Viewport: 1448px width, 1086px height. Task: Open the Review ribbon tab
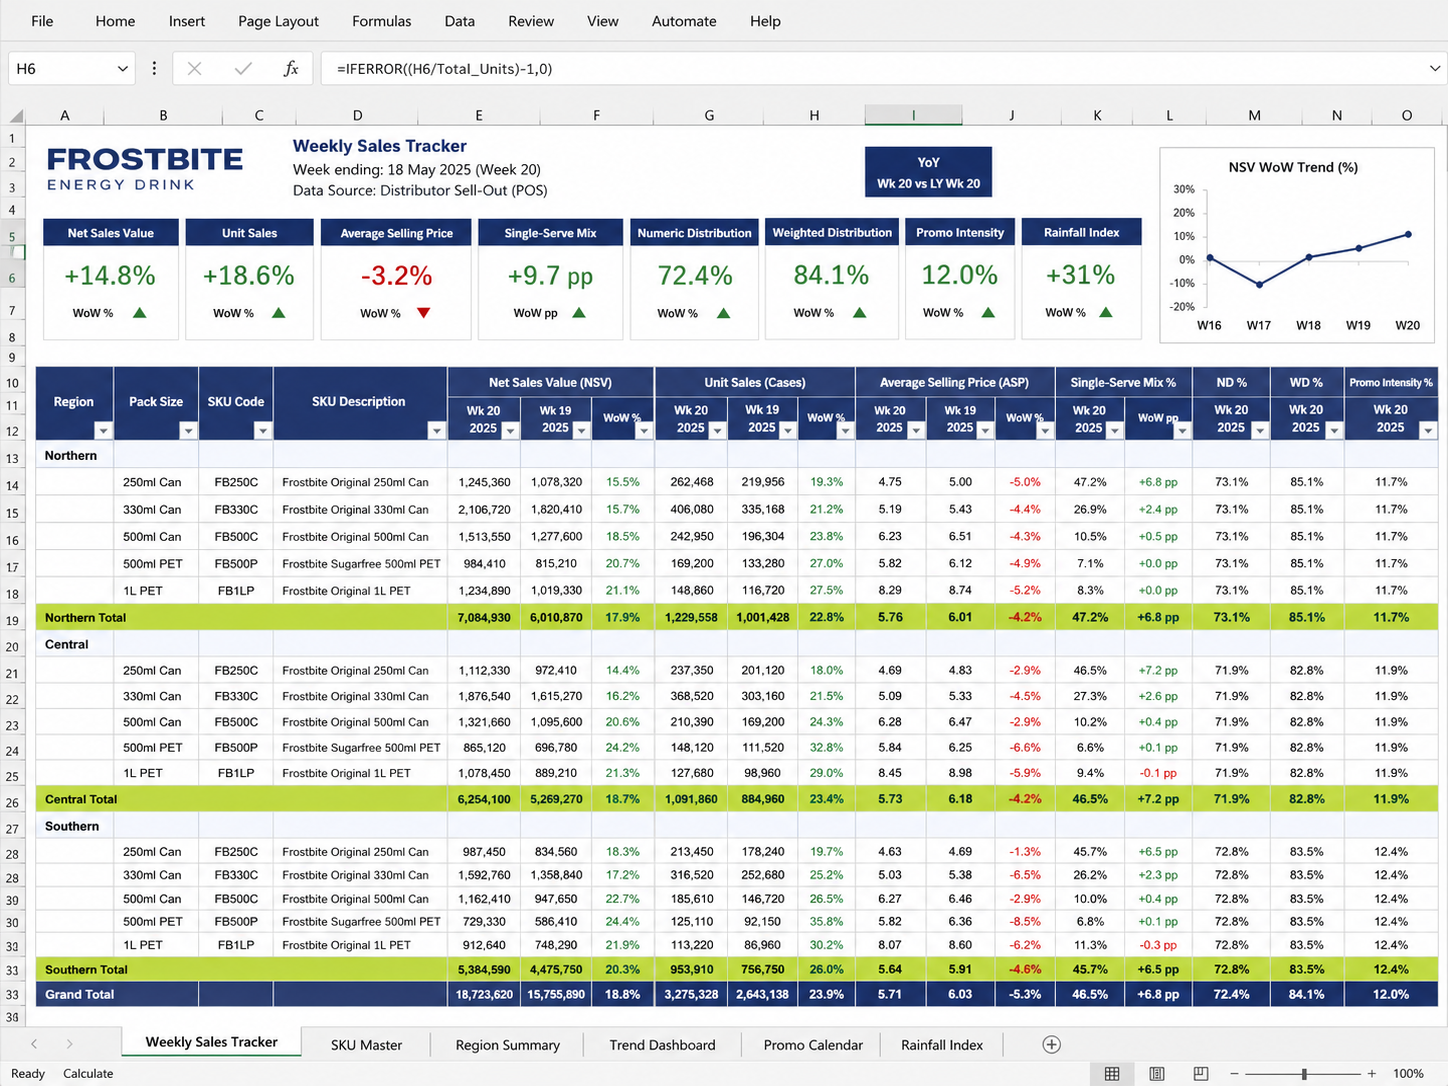[x=531, y=21]
